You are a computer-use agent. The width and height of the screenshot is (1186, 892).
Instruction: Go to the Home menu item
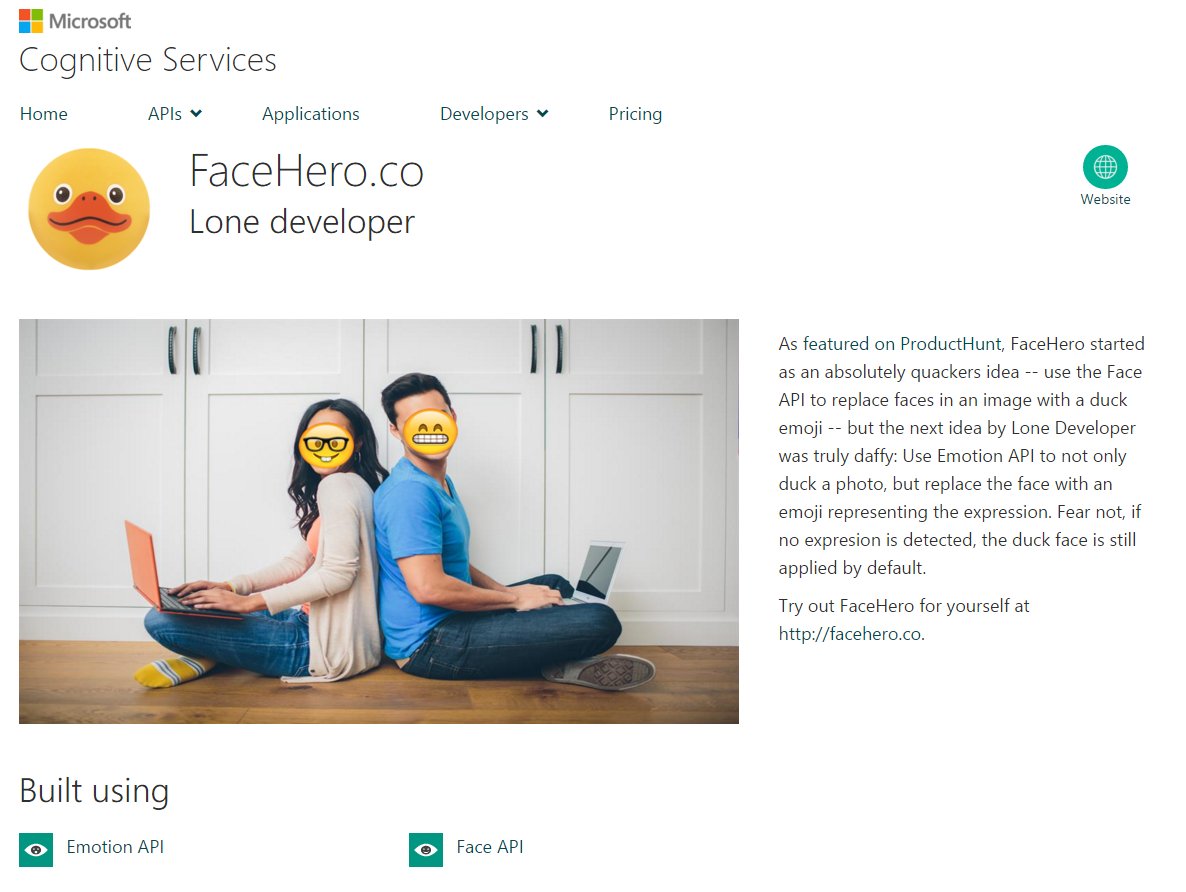43,113
